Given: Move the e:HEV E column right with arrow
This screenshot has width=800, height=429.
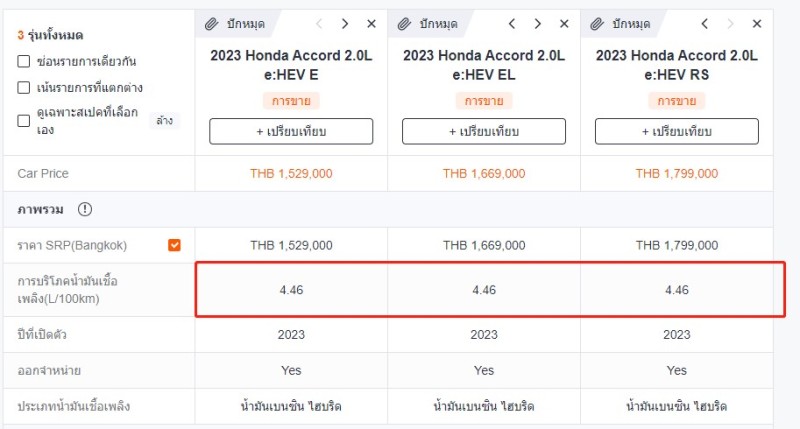Looking at the screenshot, I should [x=345, y=24].
